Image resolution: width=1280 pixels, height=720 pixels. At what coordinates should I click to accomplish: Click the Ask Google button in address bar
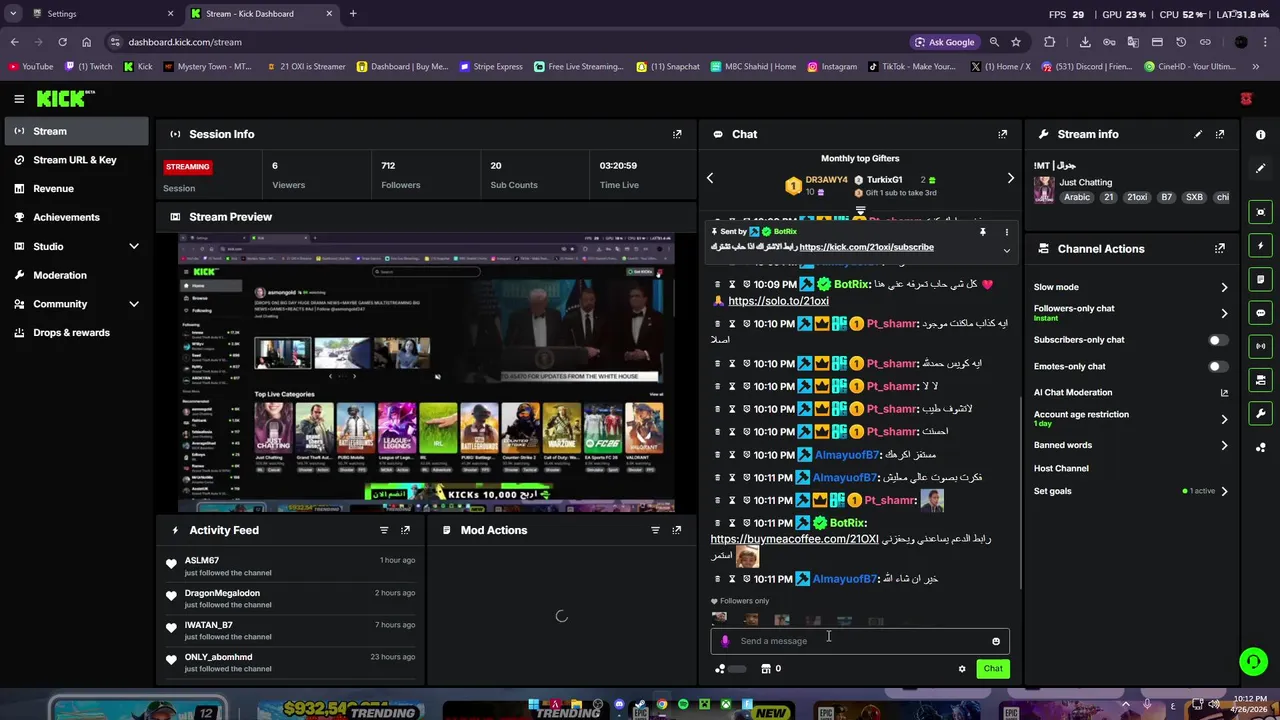[x=944, y=42]
